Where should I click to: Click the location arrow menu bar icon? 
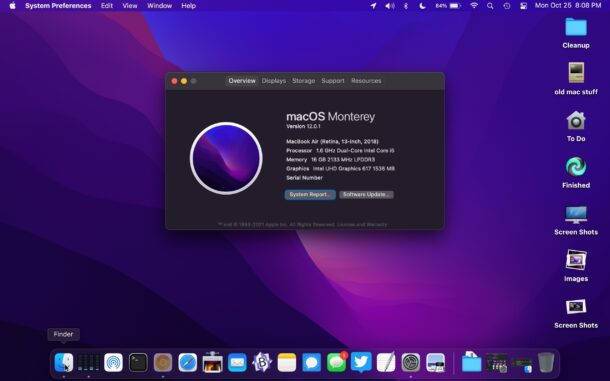(x=373, y=6)
